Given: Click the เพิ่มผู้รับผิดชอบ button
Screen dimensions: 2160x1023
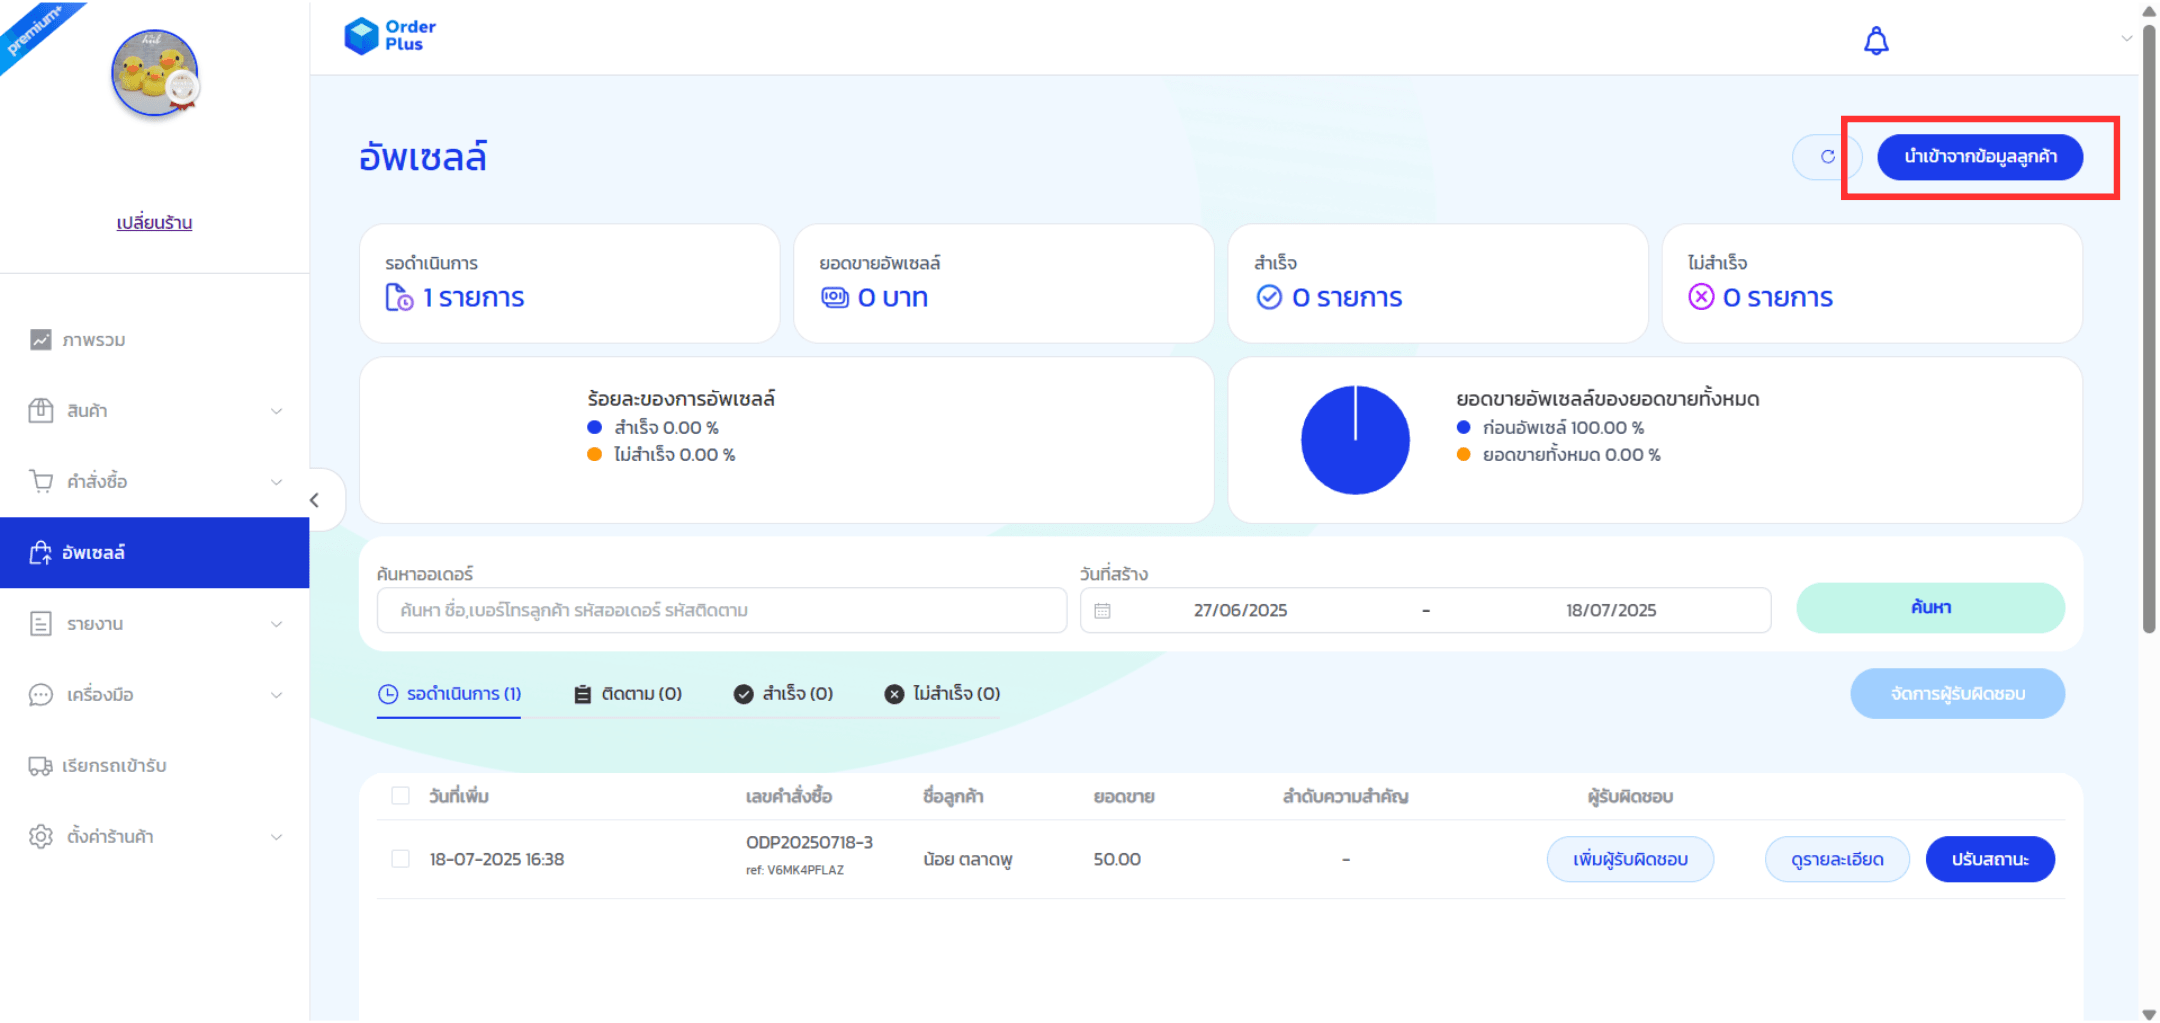Looking at the screenshot, I should click(1630, 860).
